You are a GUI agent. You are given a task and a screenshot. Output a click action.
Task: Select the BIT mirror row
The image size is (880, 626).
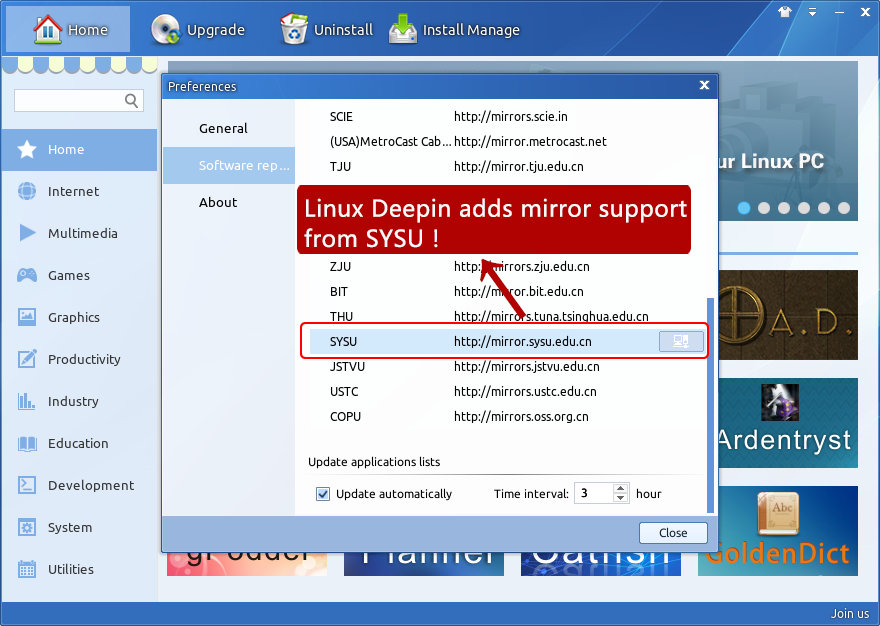tap(507, 292)
